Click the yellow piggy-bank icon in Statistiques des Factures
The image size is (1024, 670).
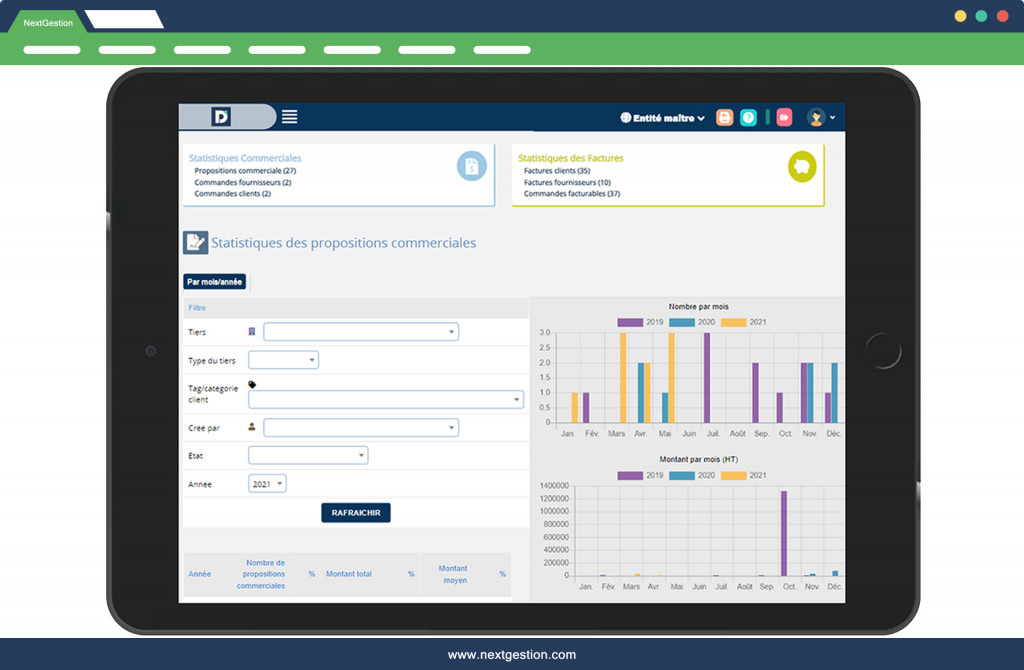(x=802, y=167)
